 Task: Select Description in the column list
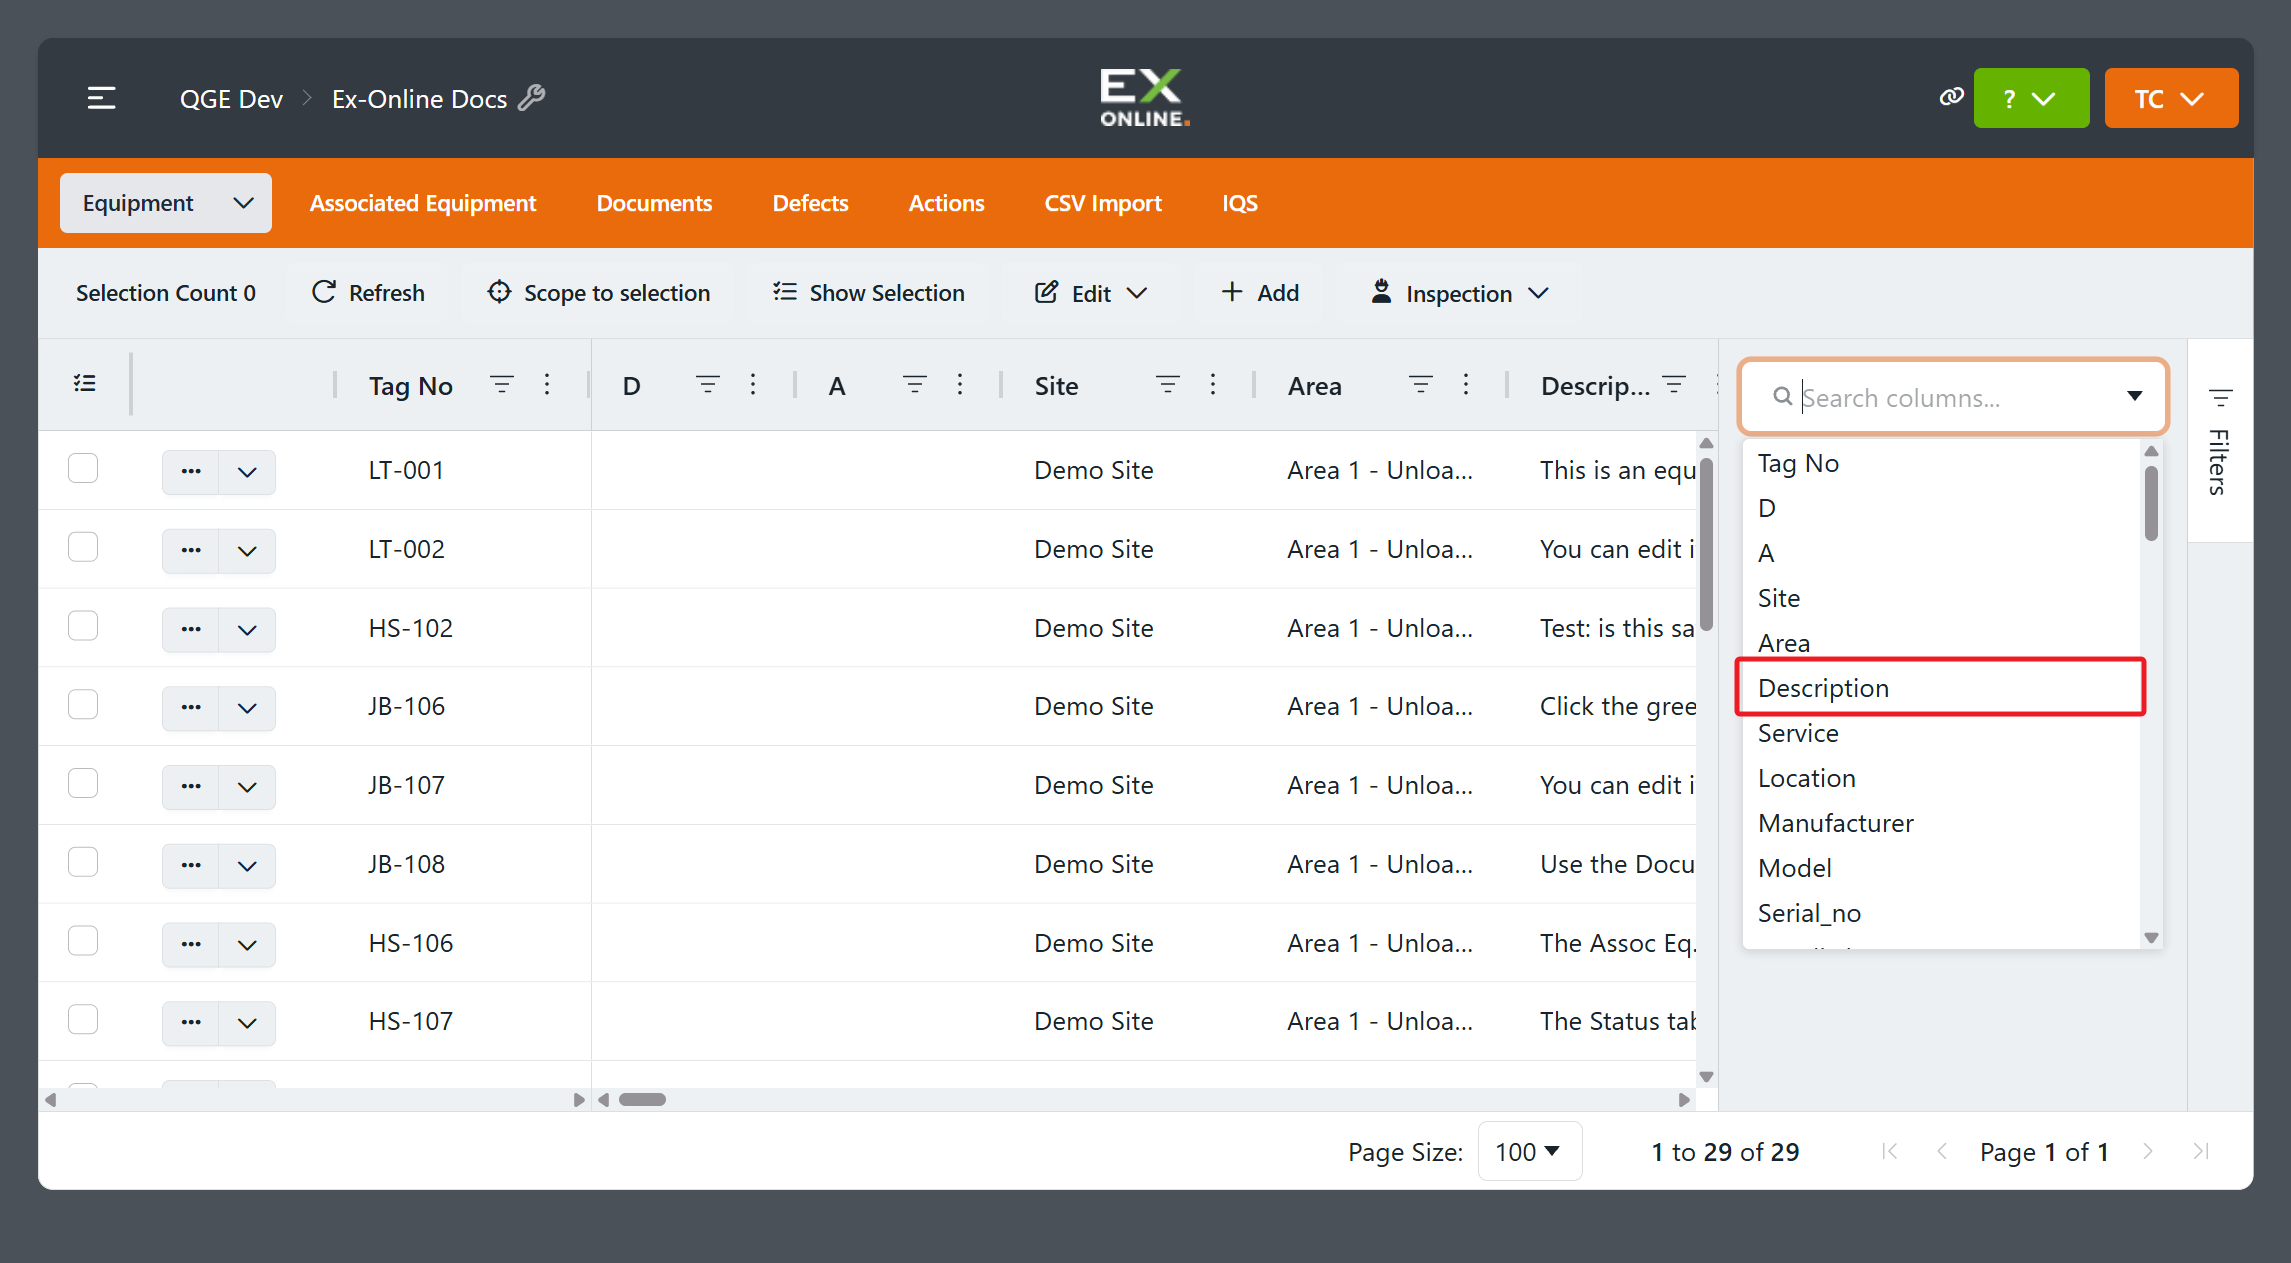[1940, 687]
